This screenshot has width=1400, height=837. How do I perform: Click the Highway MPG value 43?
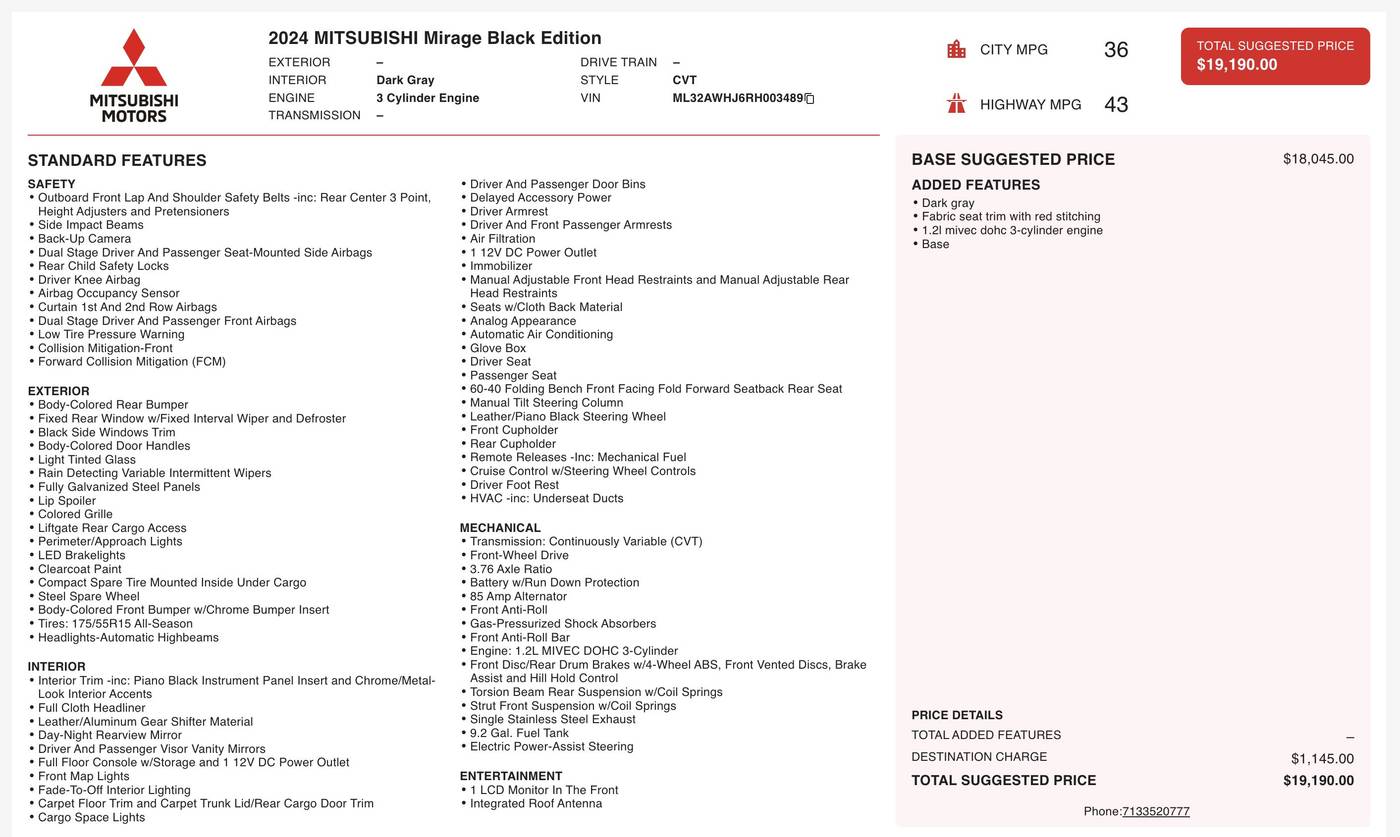[x=1116, y=104]
